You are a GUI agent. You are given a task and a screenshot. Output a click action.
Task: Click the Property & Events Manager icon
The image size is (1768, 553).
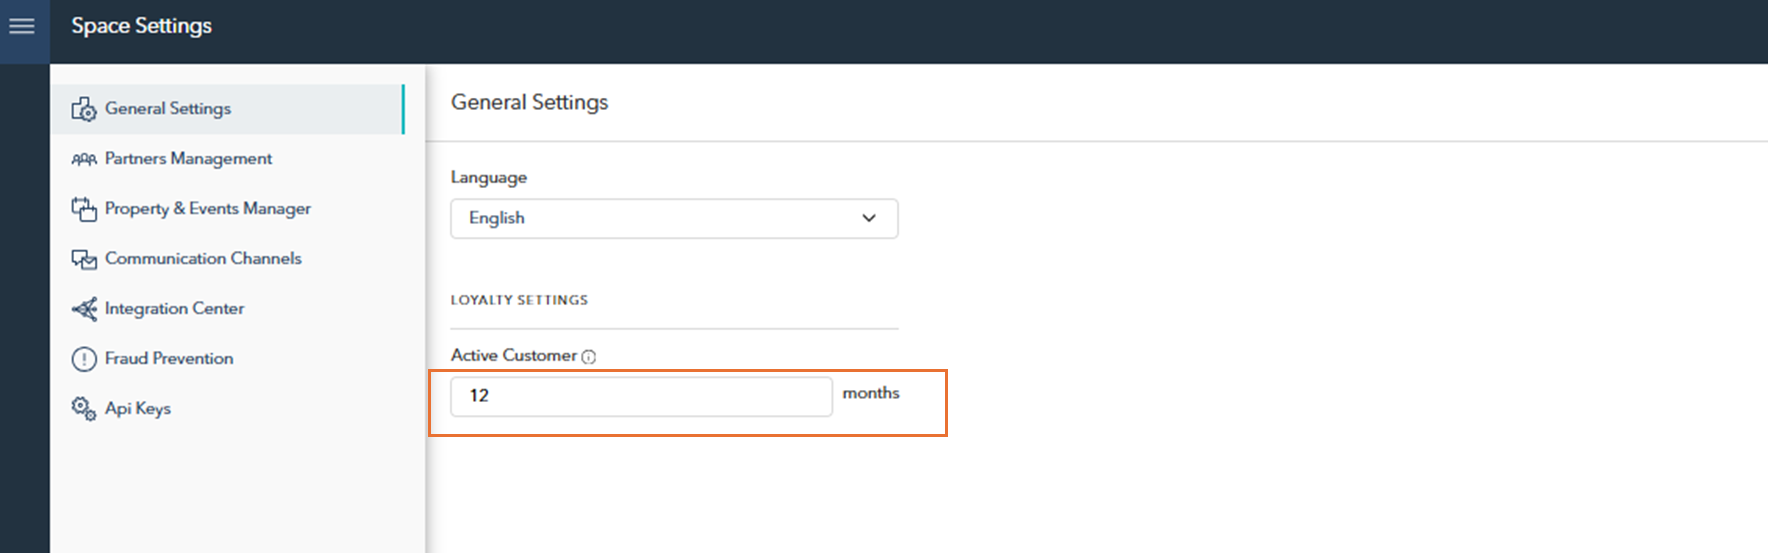(x=84, y=209)
